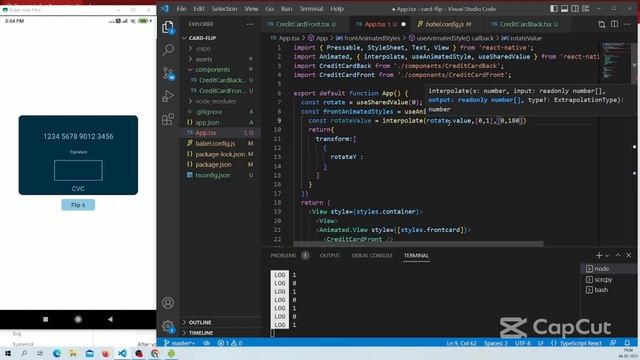Expand the Outline section

click(x=220, y=322)
